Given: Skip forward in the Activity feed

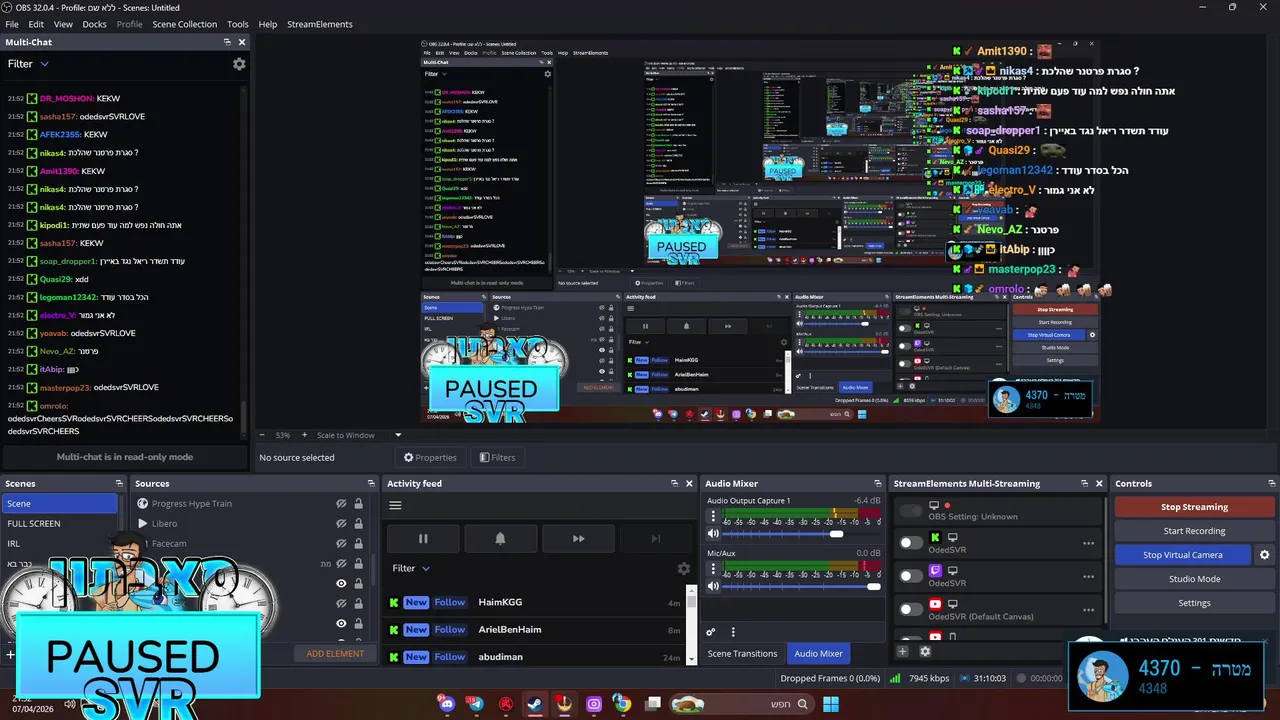Looking at the screenshot, I should point(578,538).
